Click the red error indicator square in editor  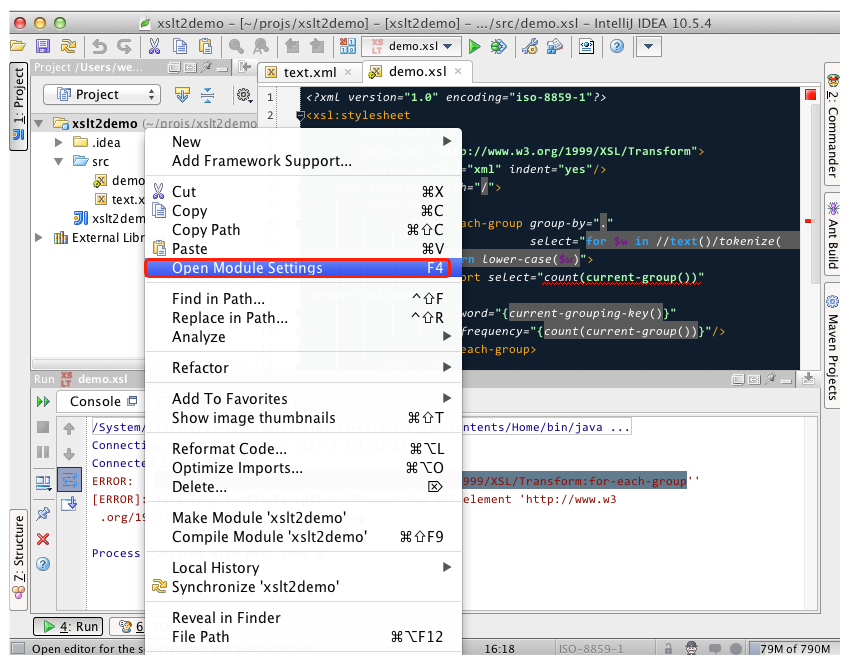tap(810, 95)
